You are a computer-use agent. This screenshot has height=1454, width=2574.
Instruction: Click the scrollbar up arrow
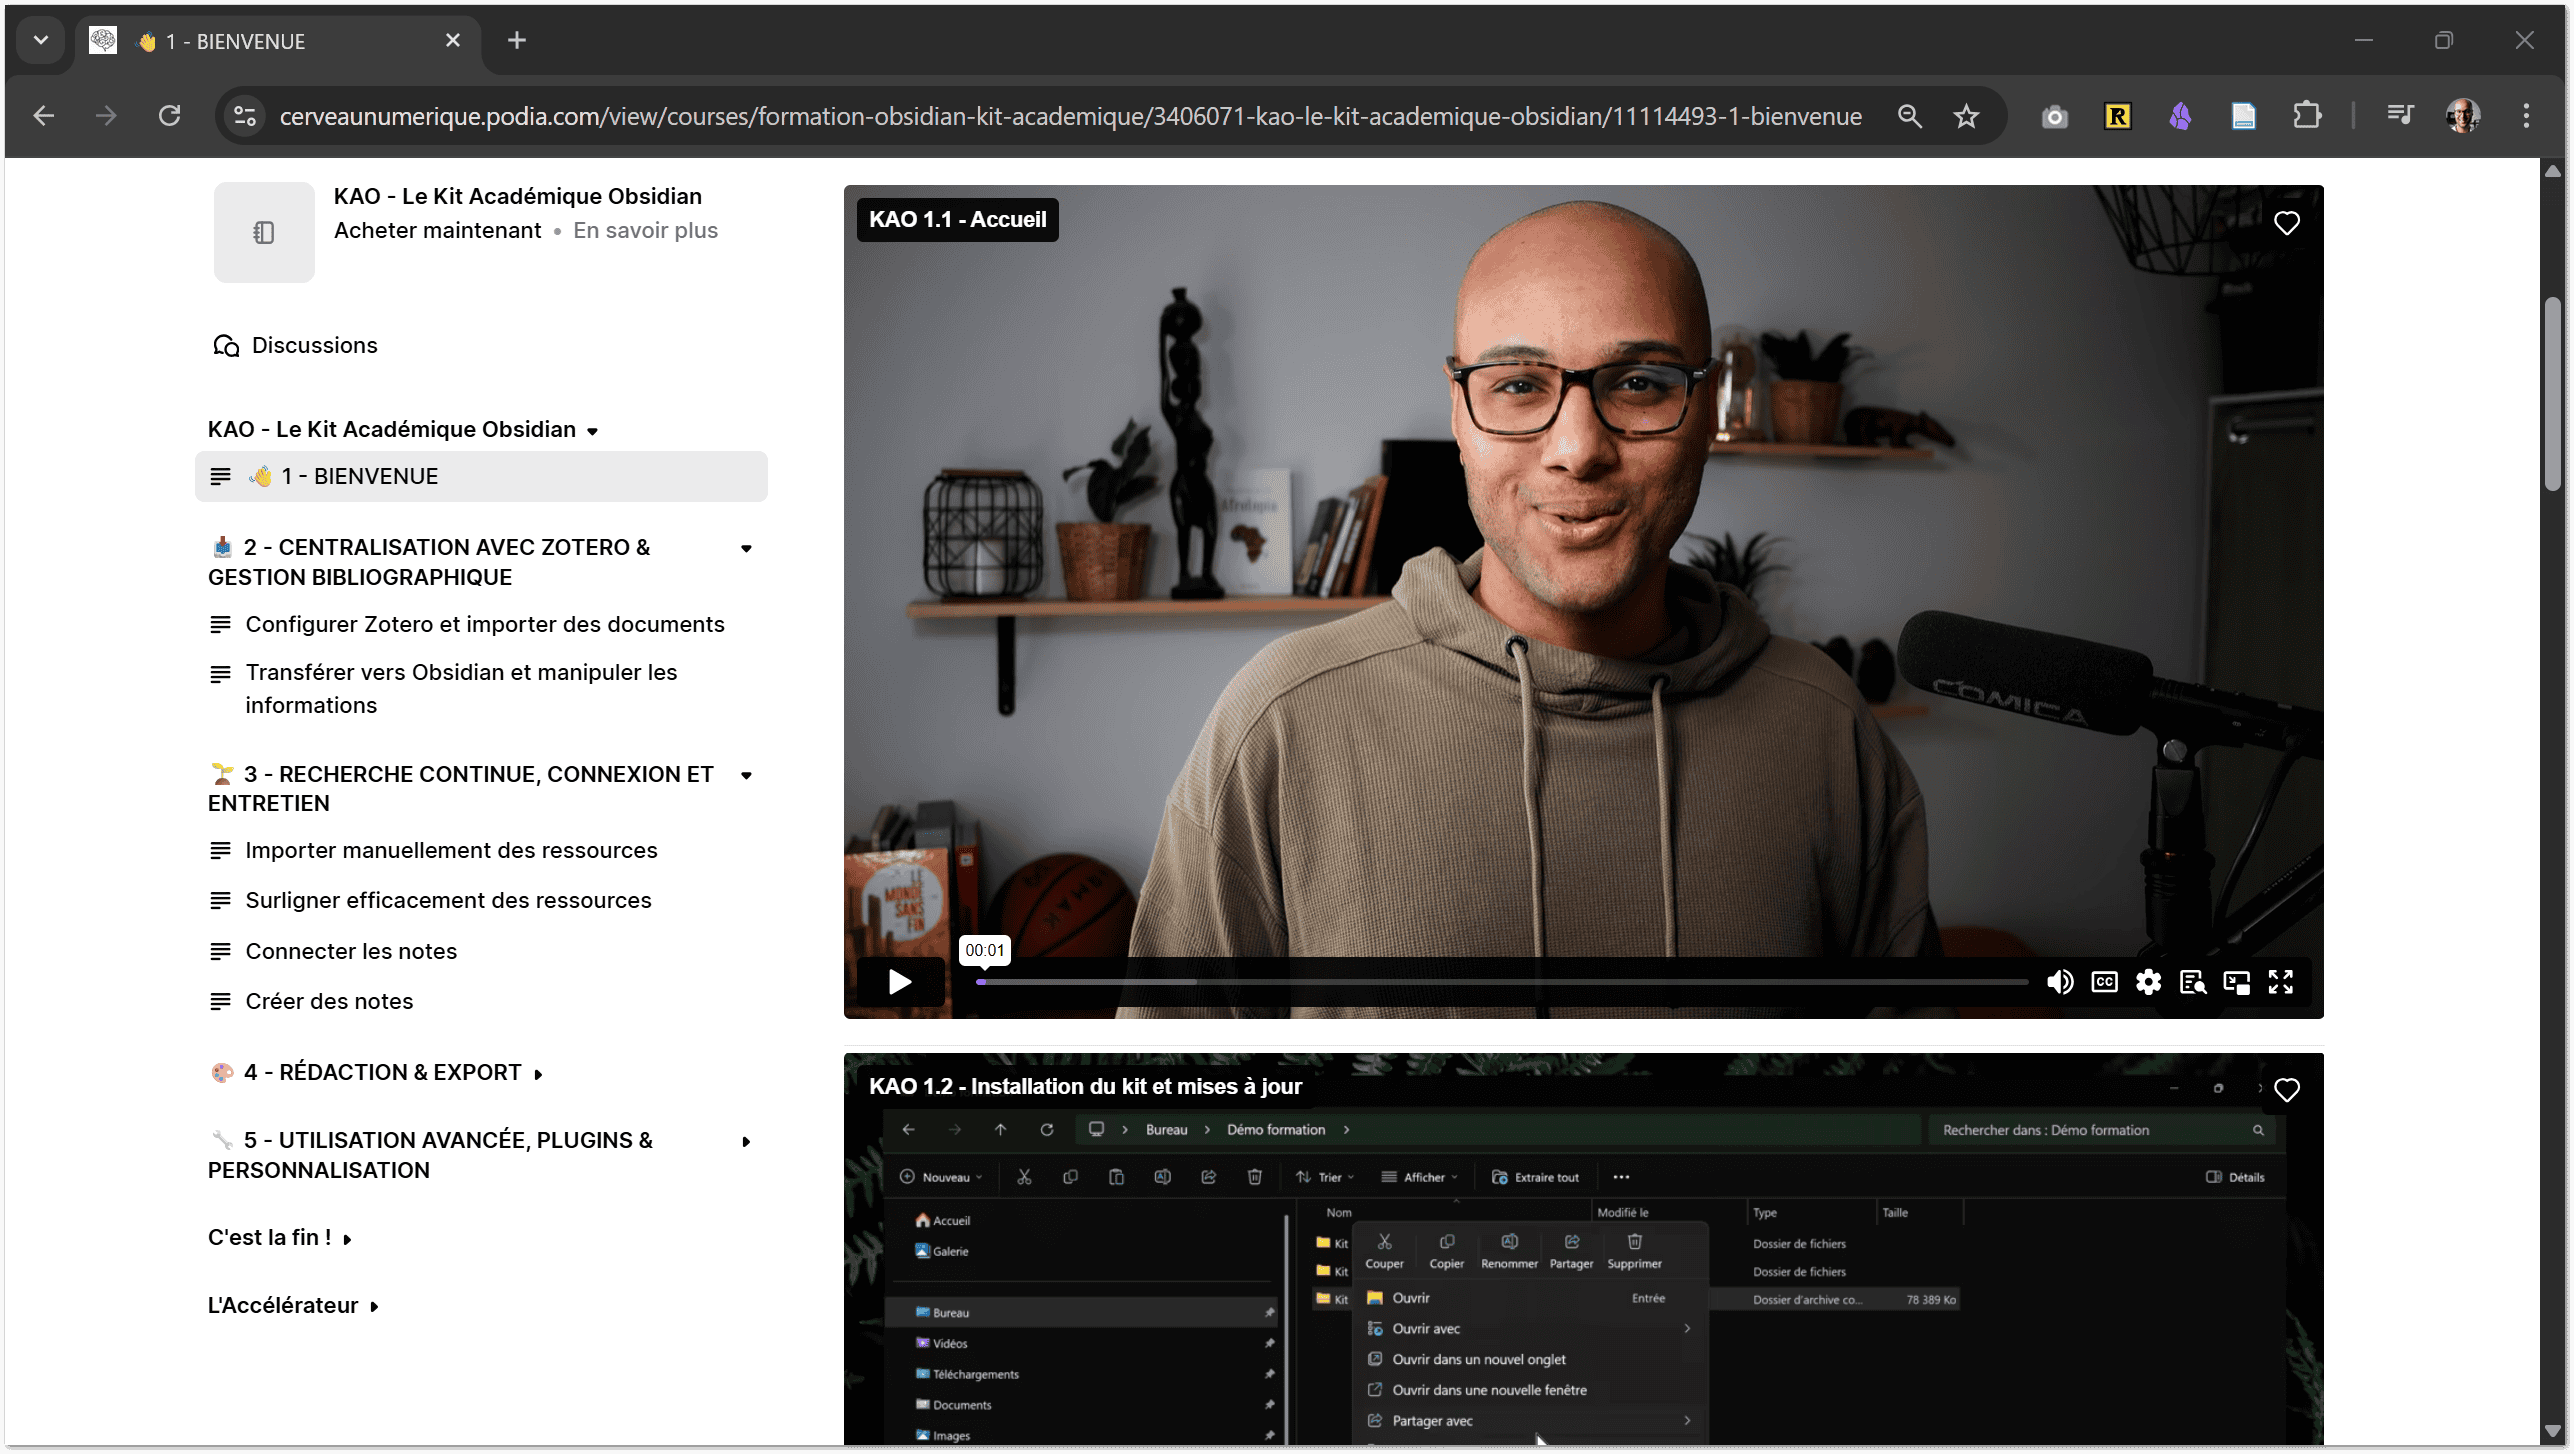tap(2553, 171)
